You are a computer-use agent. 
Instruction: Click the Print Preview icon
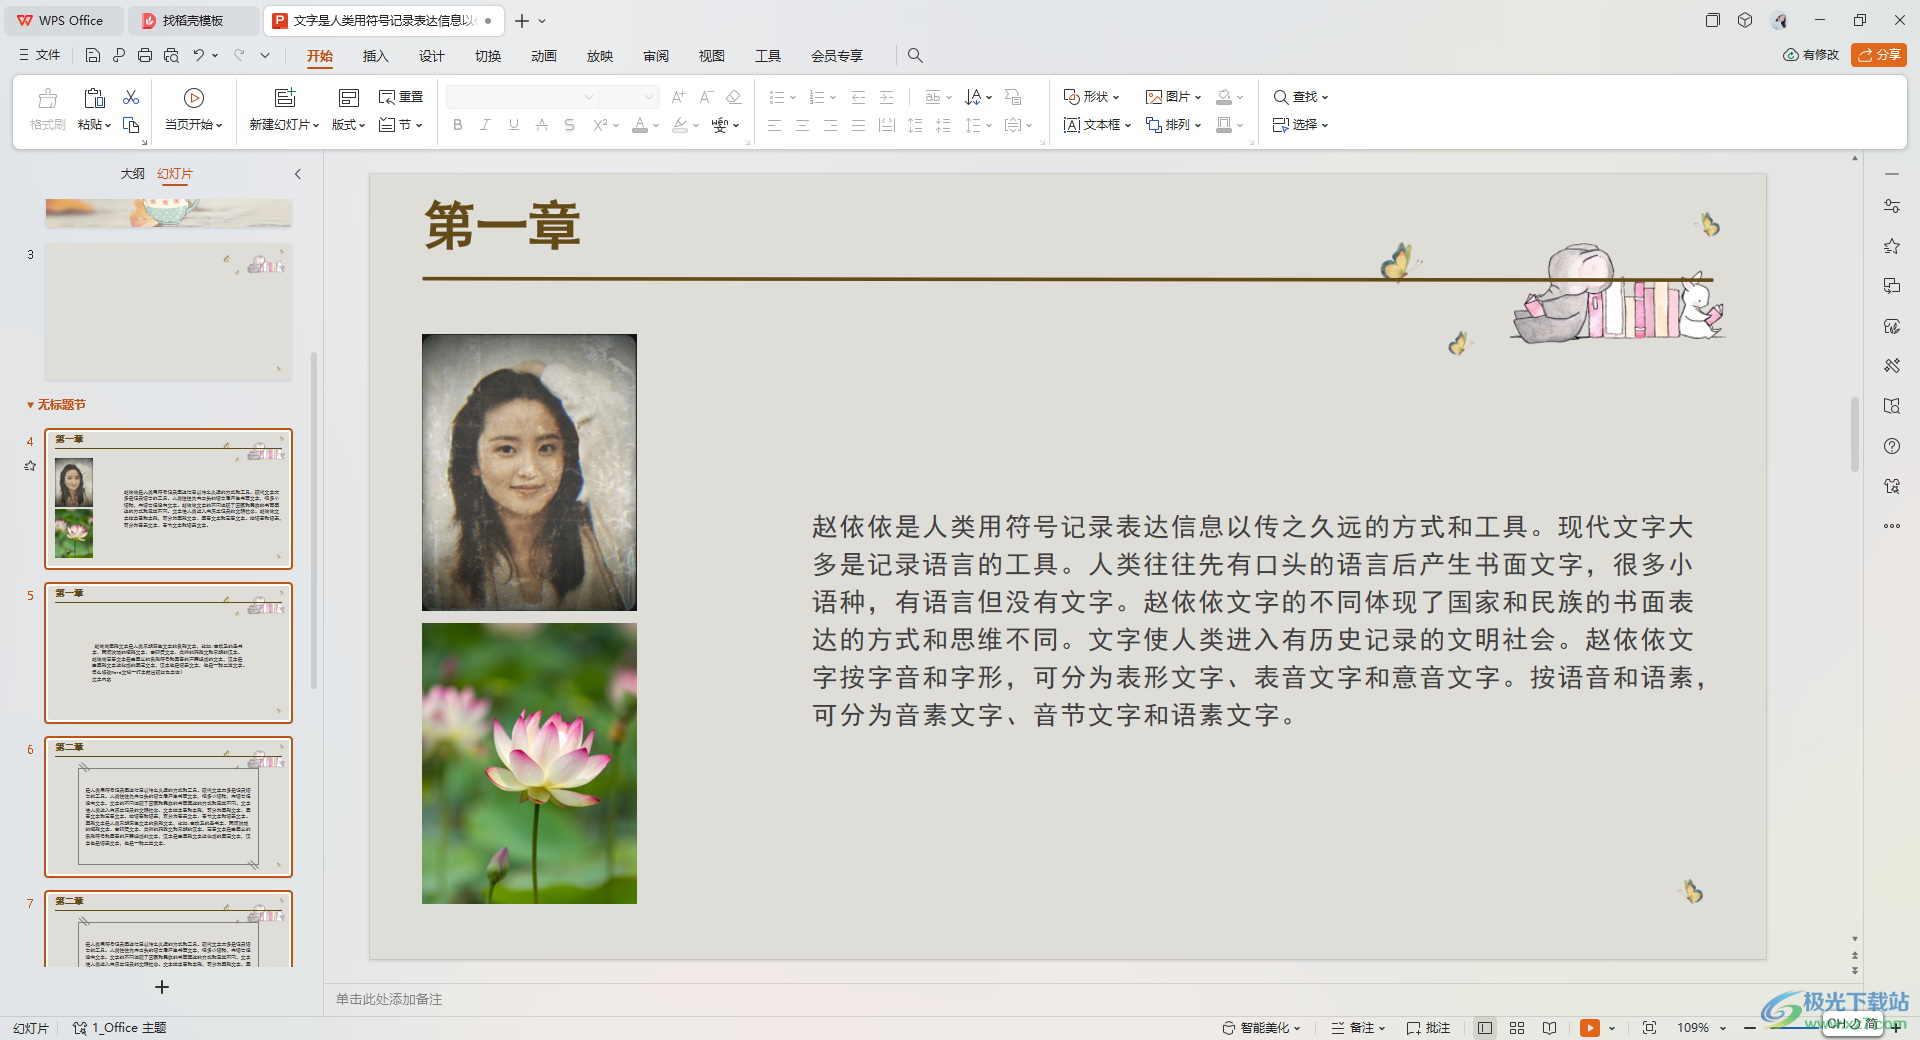coord(171,55)
